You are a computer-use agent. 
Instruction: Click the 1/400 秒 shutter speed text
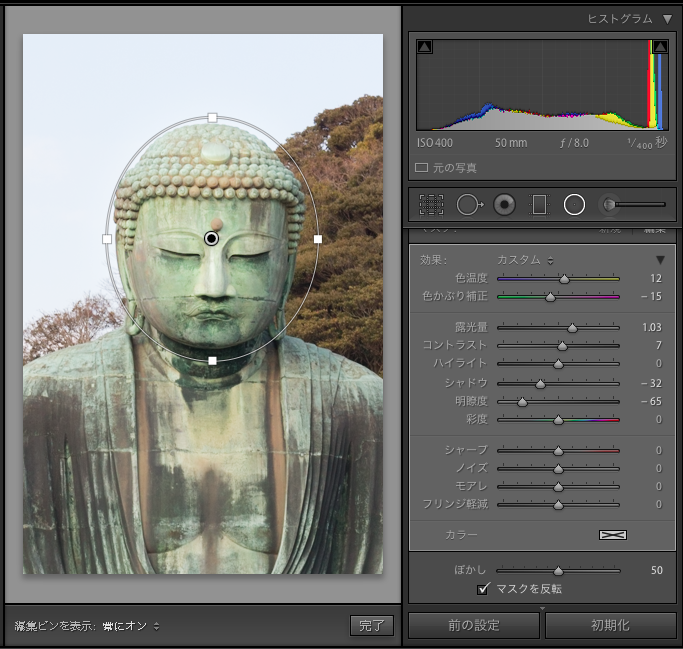click(x=647, y=143)
